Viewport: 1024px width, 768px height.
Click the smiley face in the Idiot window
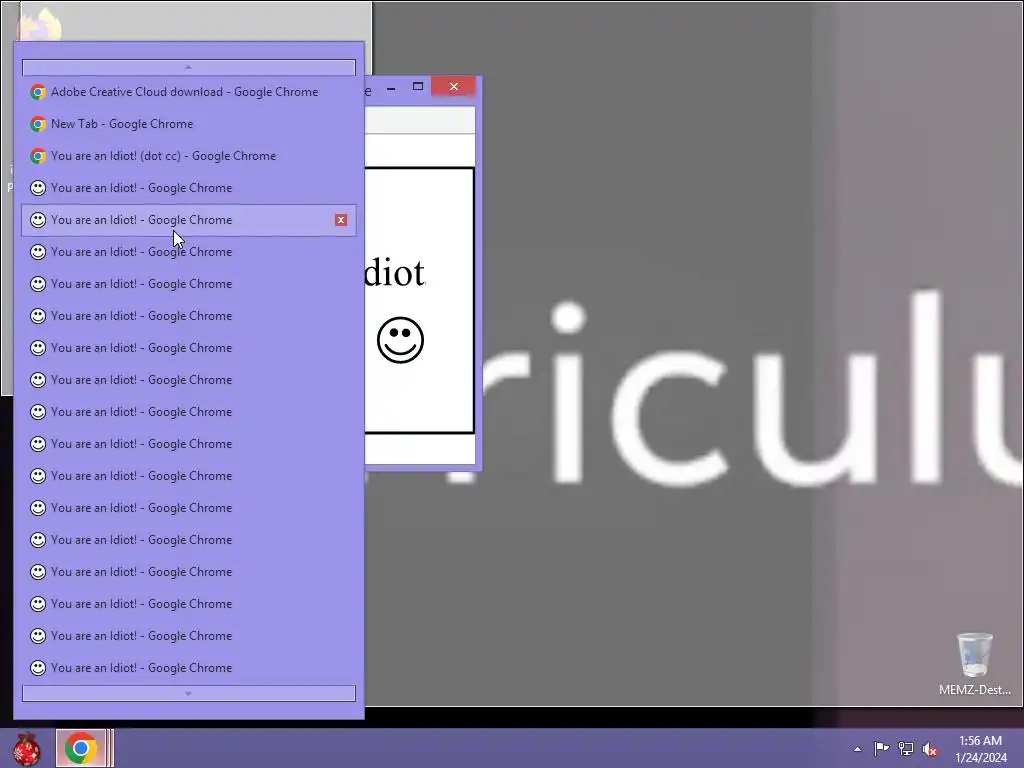click(400, 340)
